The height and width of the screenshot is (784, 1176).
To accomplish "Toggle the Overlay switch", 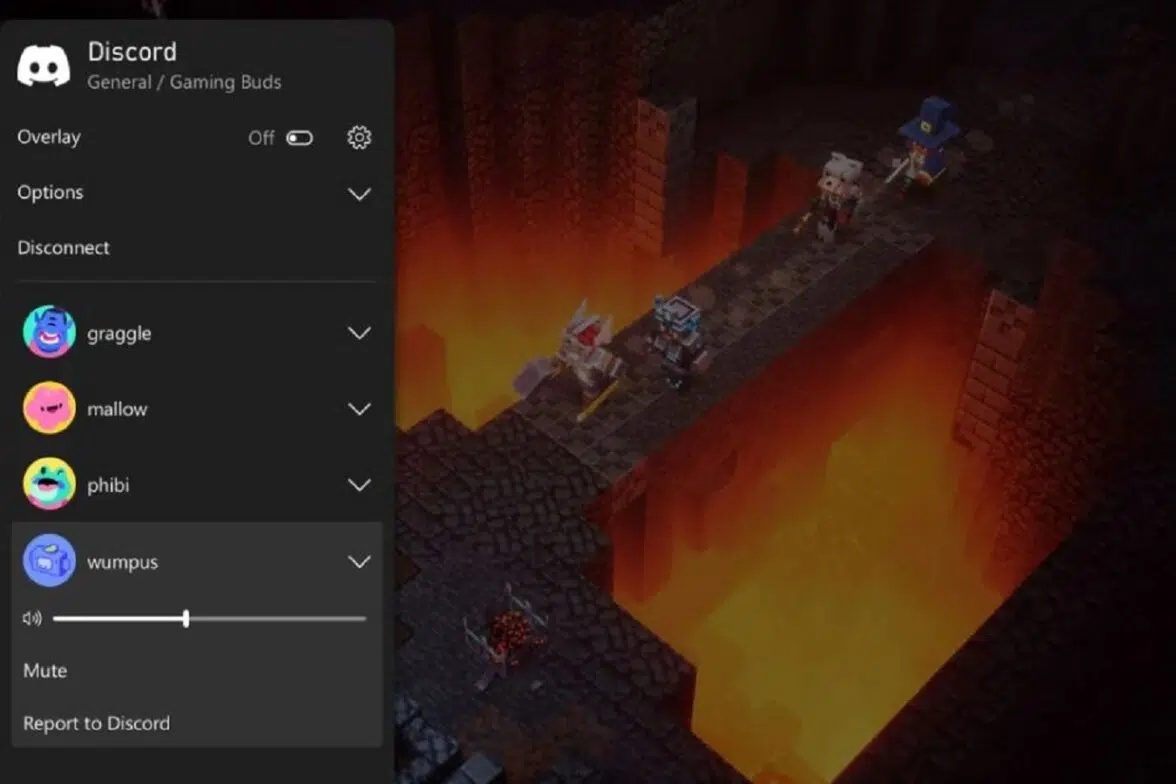I will [299, 138].
